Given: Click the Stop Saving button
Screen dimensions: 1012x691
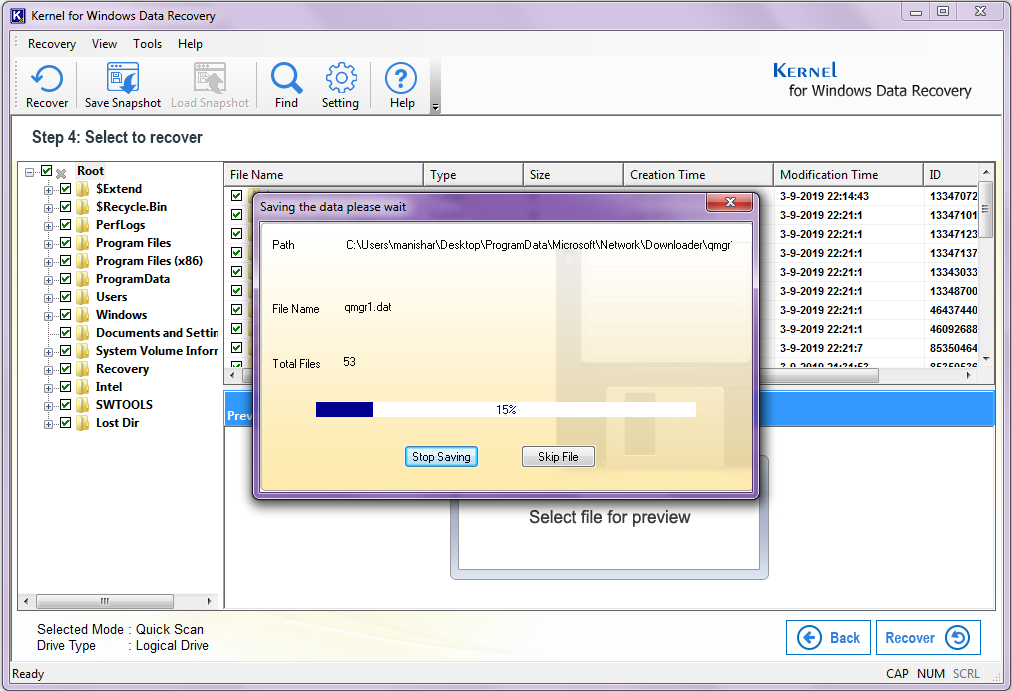Looking at the screenshot, I should pyautogui.click(x=441, y=457).
